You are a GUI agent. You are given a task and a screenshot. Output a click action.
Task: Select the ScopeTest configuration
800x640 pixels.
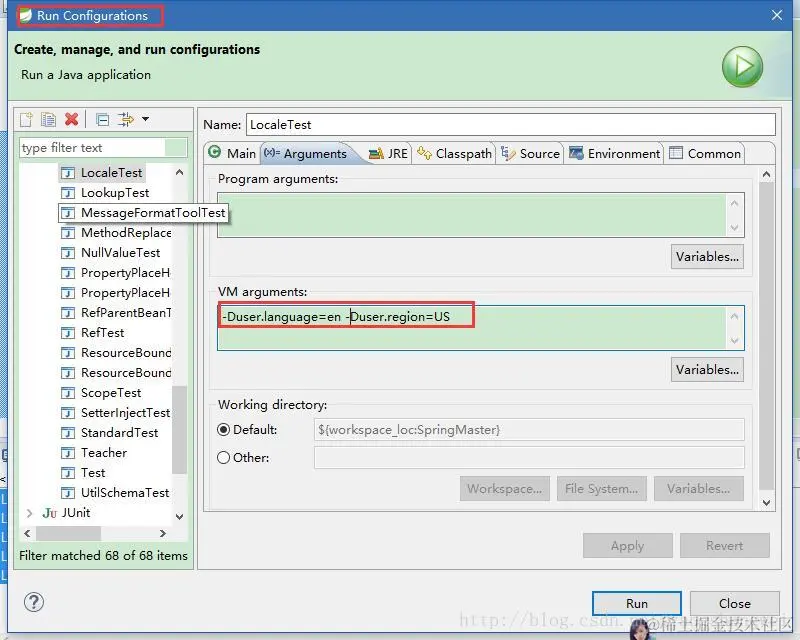tap(111, 393)
